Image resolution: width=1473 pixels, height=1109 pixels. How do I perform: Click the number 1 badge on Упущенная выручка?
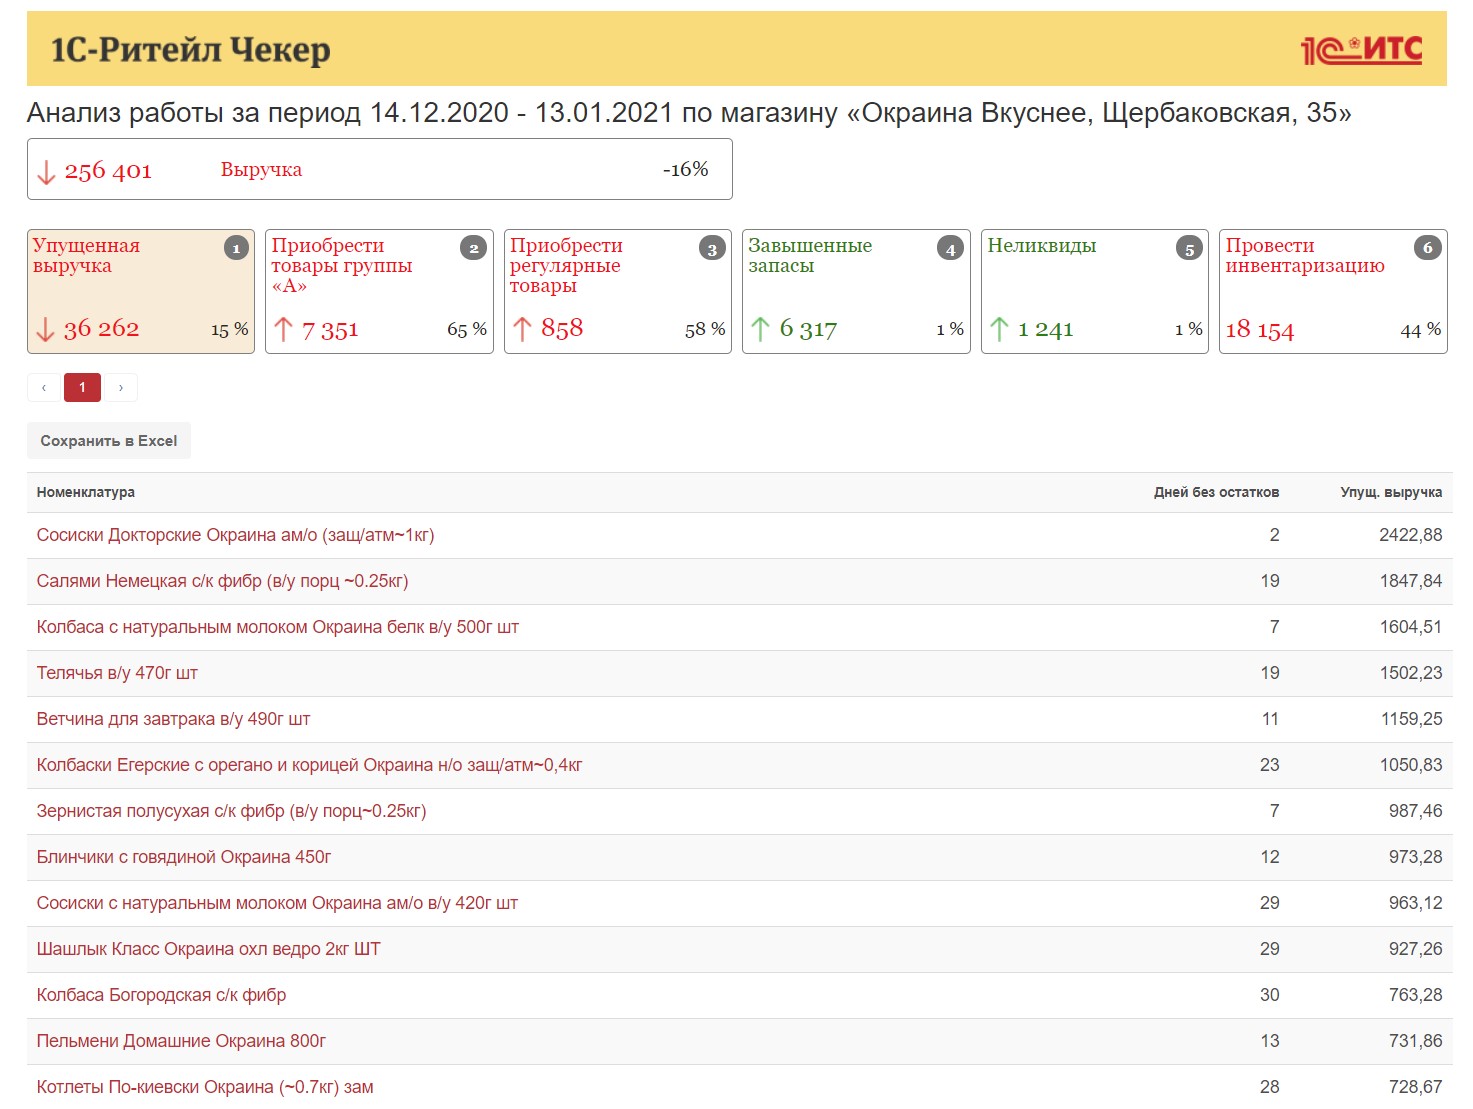[236, 248]
